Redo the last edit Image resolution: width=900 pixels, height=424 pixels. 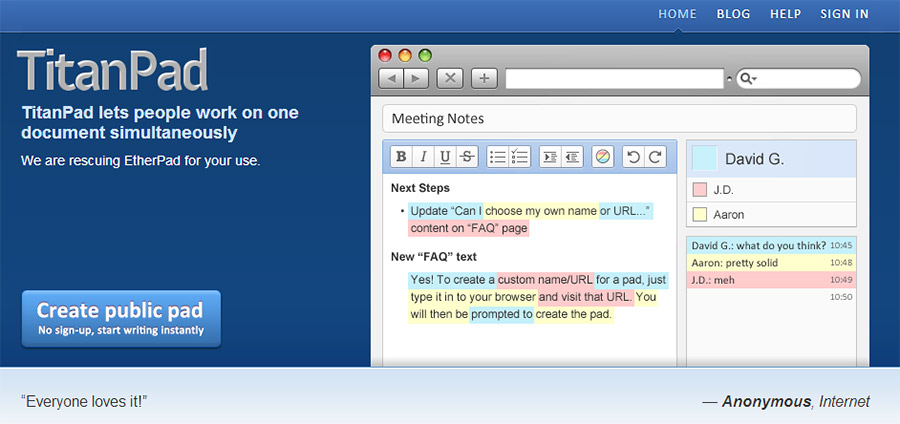655,157
